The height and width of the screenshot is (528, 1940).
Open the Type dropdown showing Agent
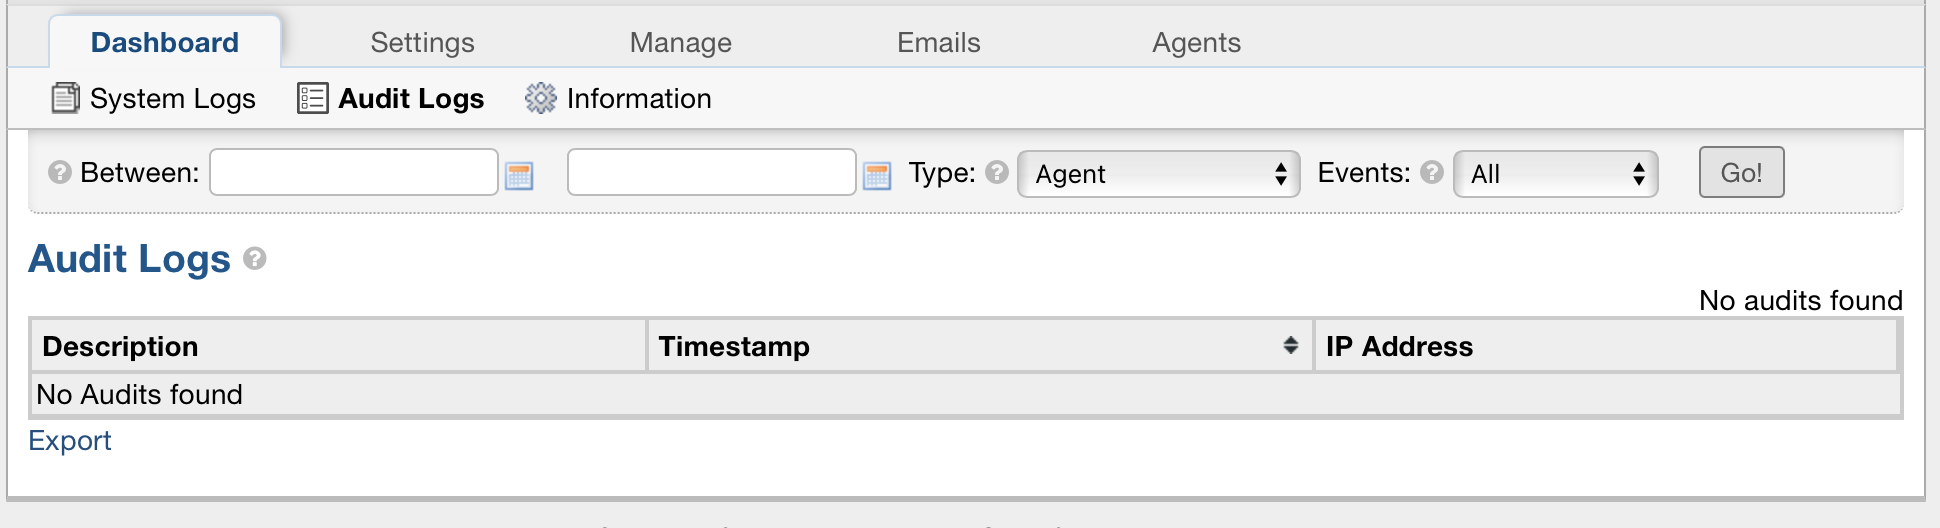pyautogui.click(x=1158, y=174)
